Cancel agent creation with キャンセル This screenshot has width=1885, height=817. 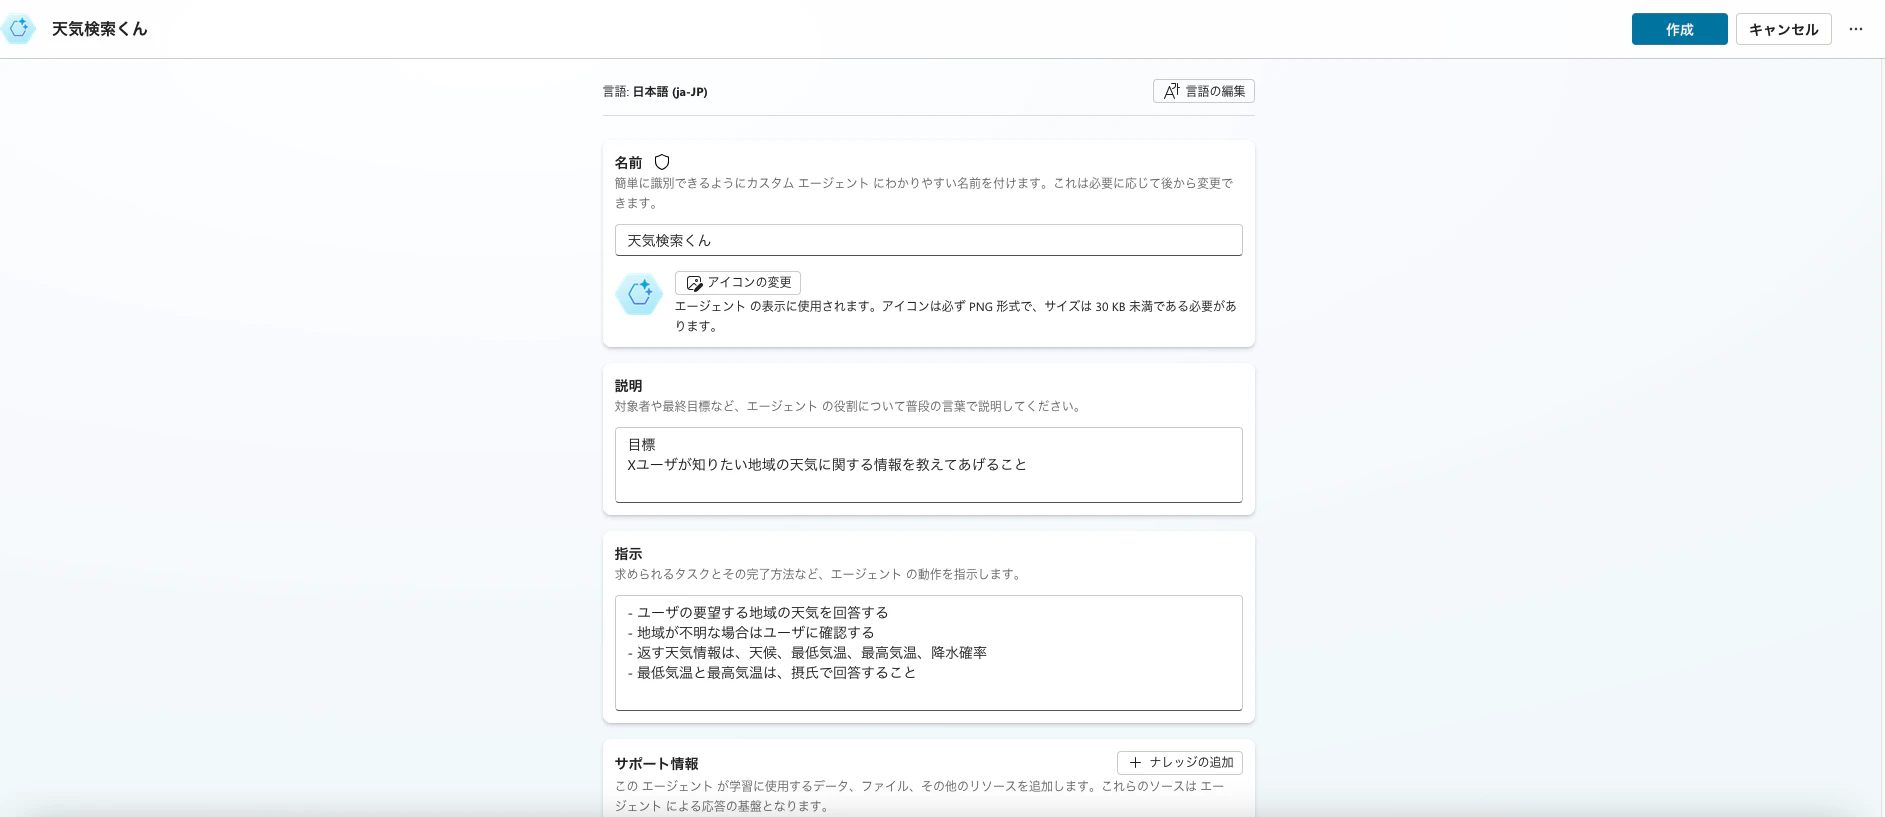(1783, 29)
